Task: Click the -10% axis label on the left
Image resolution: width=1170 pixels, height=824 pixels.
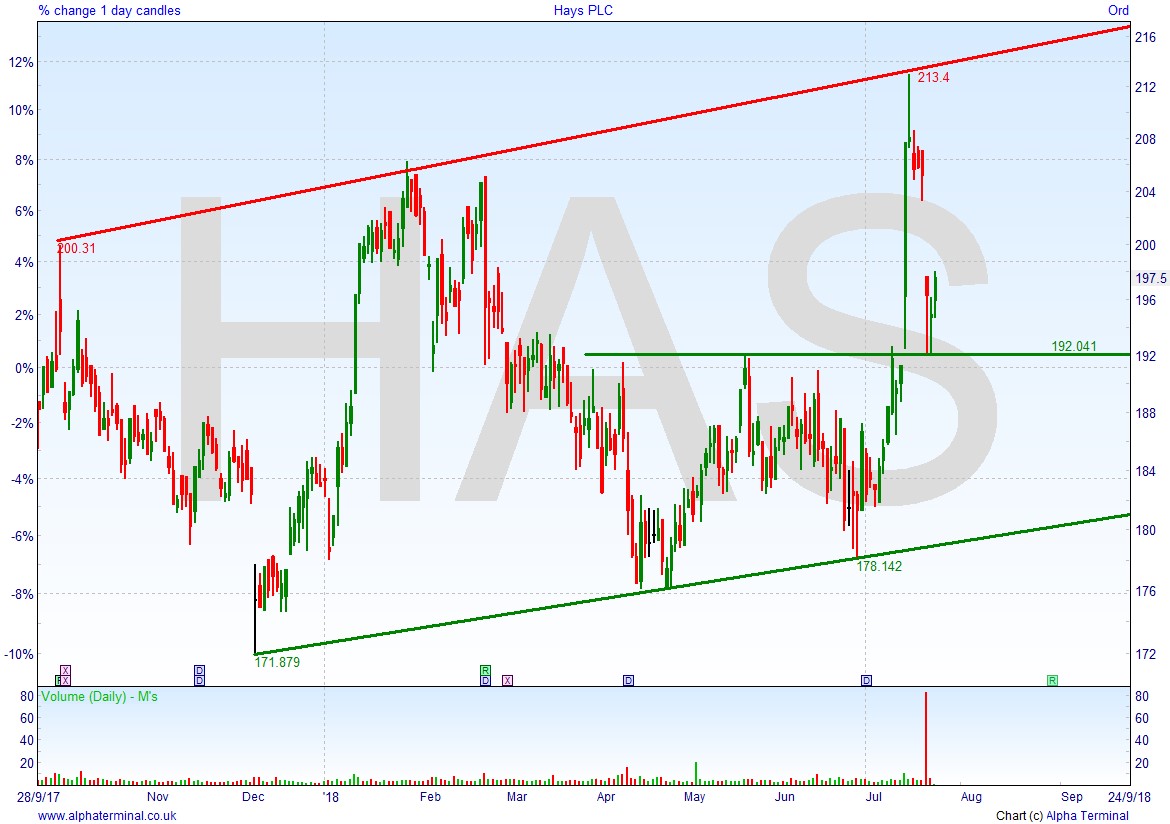Action: pos(19,655)
